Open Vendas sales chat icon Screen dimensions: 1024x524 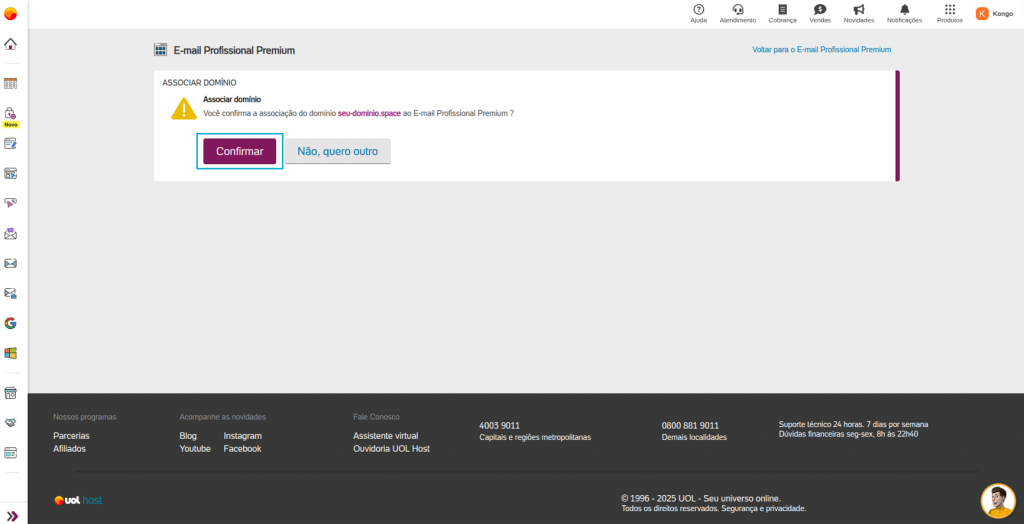point(820,13)
